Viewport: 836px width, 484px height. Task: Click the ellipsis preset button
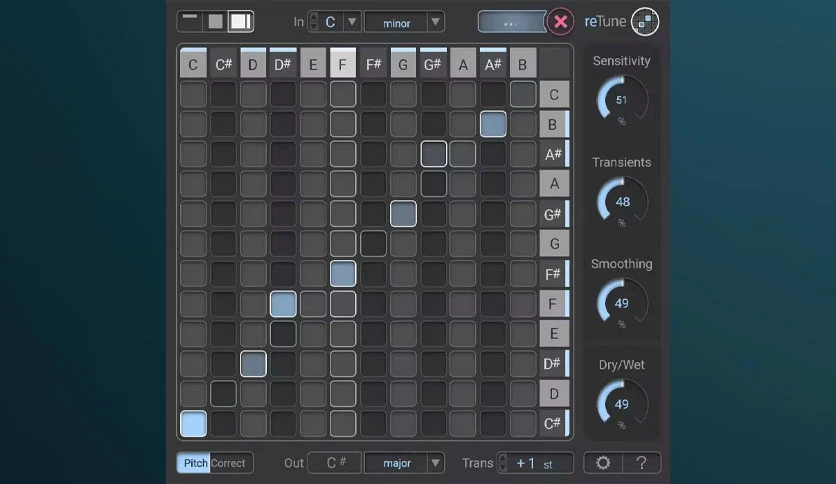511,22
